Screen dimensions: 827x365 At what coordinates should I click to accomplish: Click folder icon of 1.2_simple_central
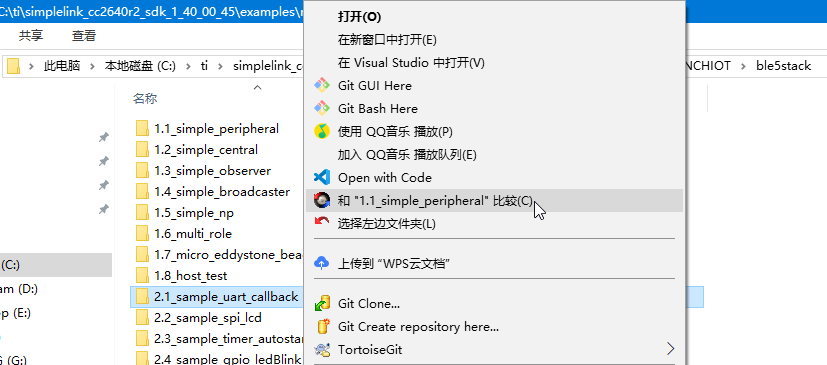point(142,150)
